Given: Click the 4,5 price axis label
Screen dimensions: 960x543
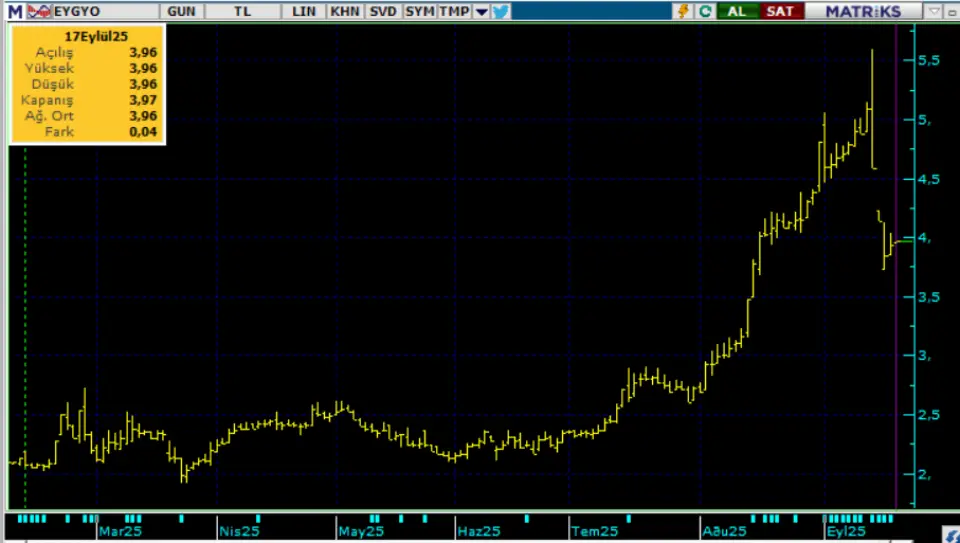Looking at the screenshot, I should tap(927, 179).
